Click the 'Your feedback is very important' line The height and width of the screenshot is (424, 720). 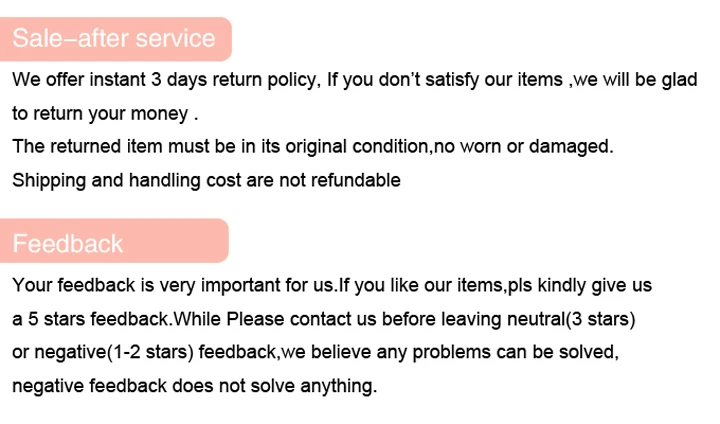coord(332,286)
